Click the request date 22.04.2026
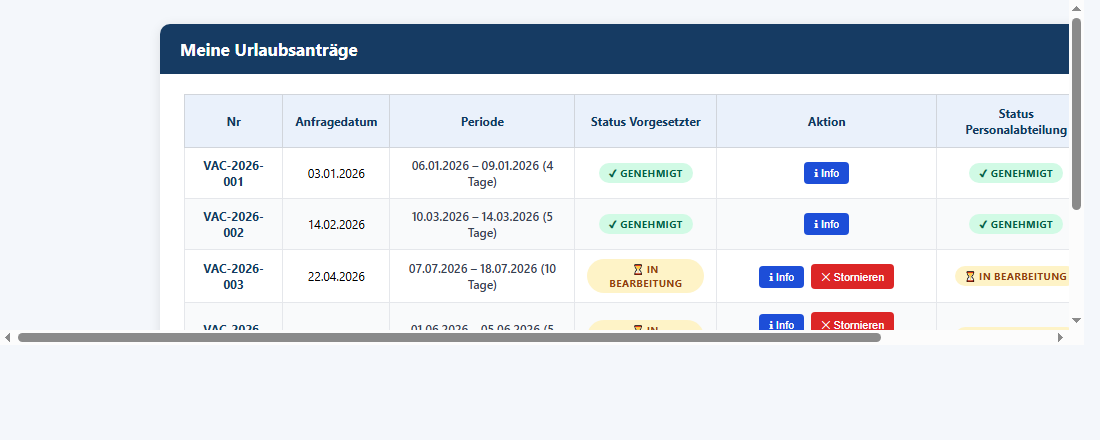1100x440 pixels. [x=336, y=277]
